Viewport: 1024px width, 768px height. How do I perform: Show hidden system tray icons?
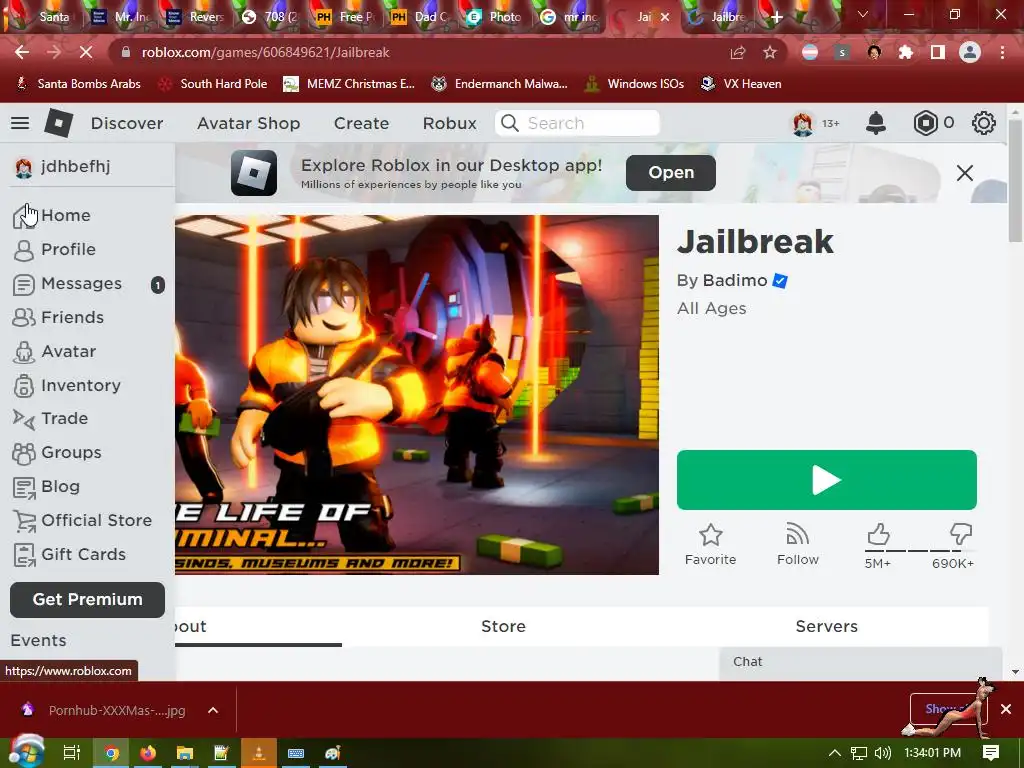[x=834, y=753]
